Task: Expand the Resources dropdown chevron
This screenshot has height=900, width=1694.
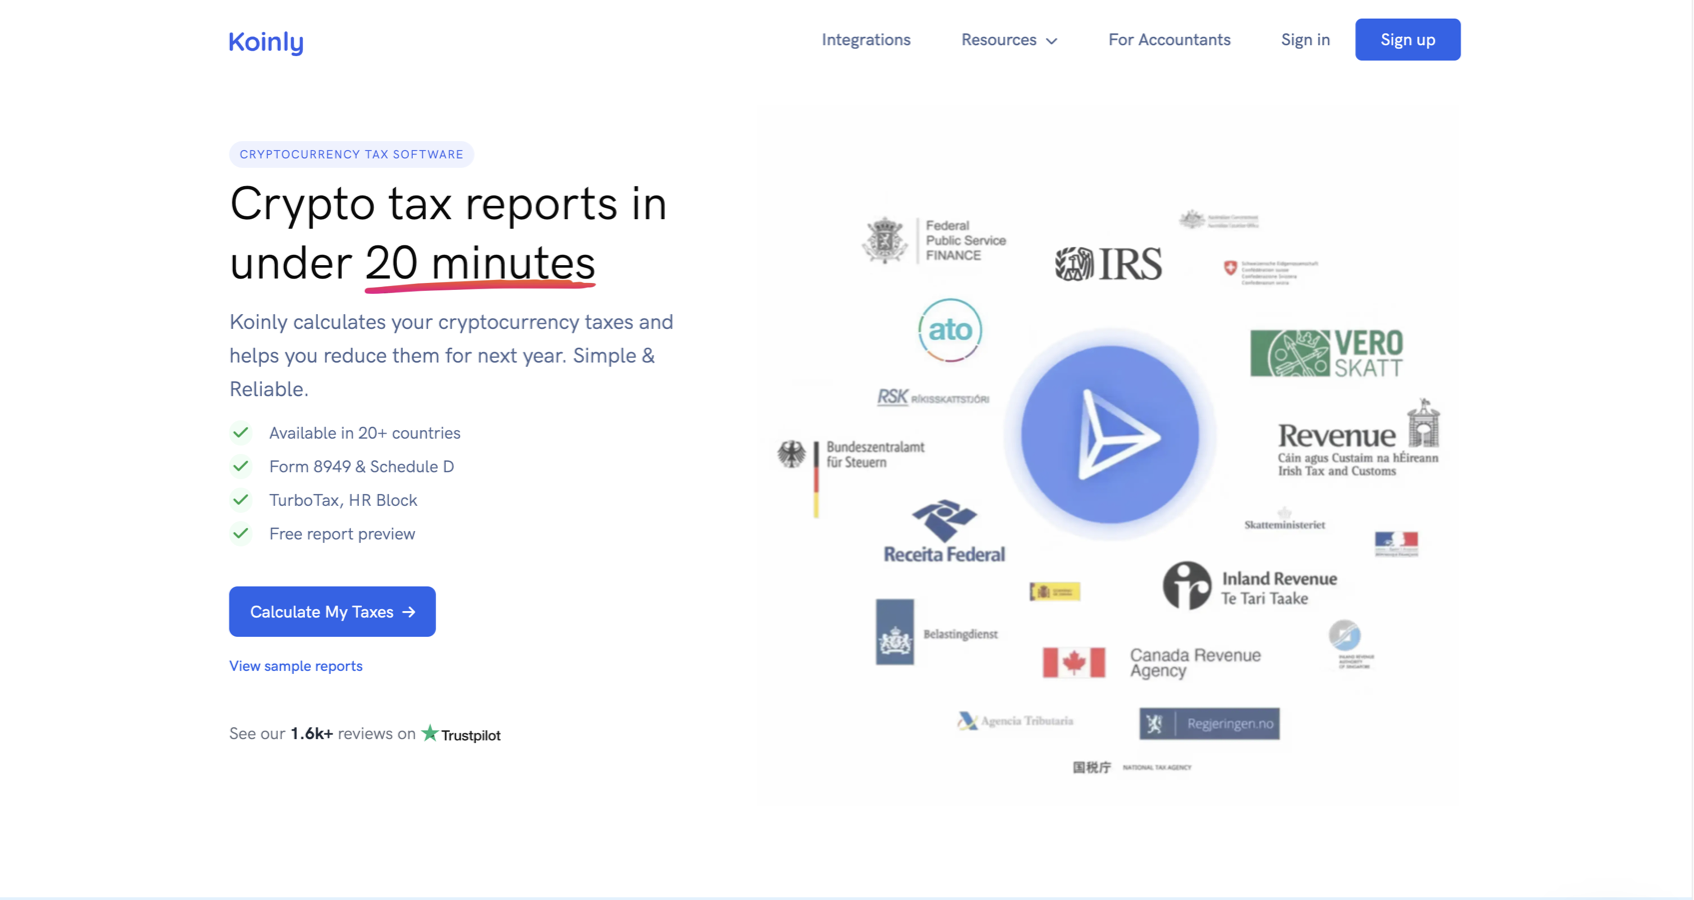Action: pyautogui.click(x=1051, y=41)
